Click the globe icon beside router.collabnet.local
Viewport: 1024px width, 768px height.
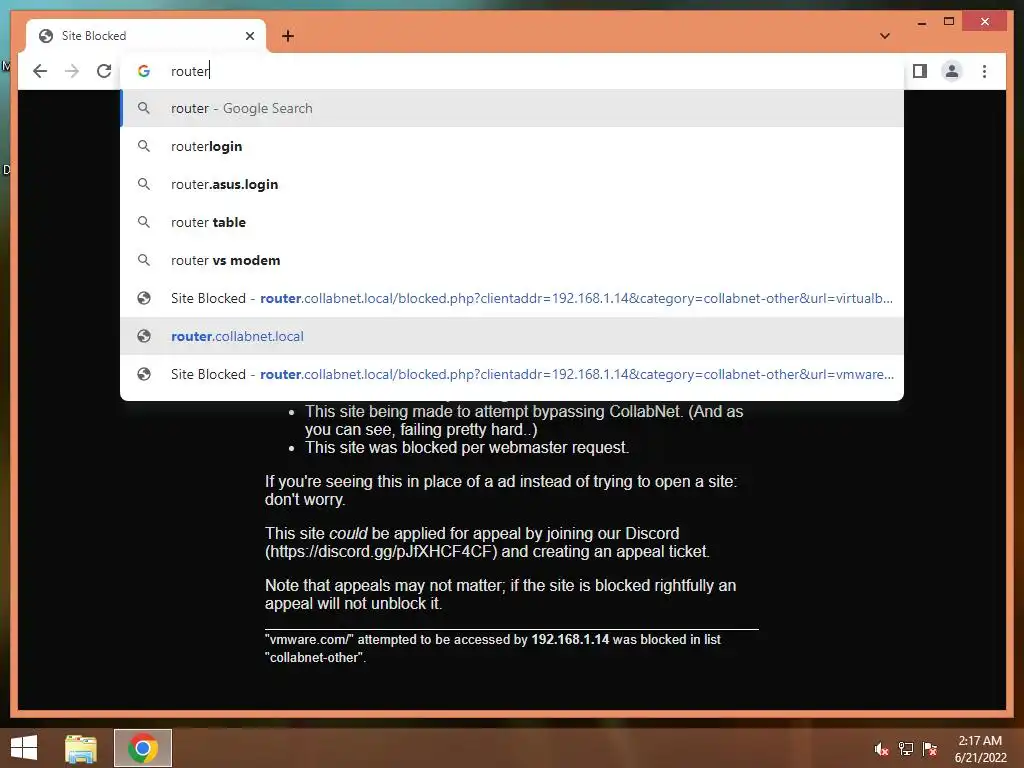coord(144,336)
